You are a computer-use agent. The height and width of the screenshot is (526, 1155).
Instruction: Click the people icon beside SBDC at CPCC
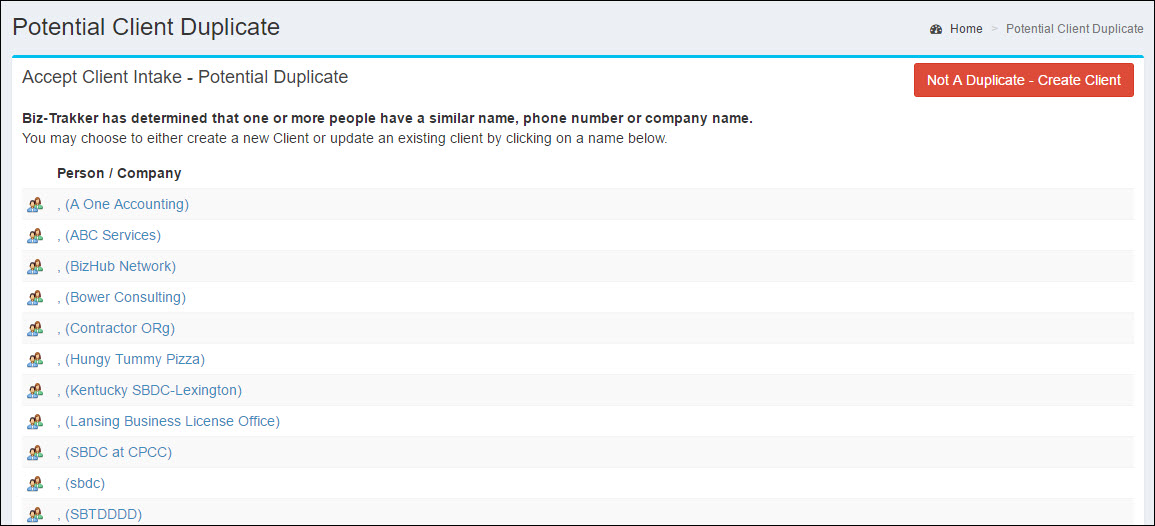35,452
